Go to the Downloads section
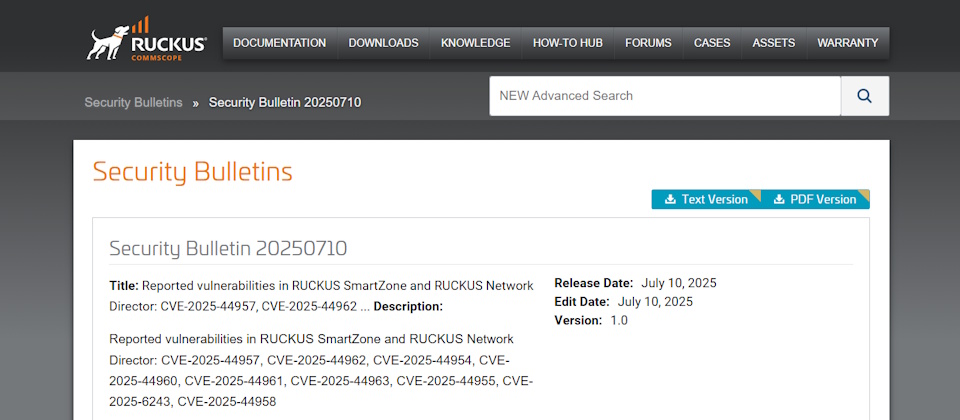This screenshot has width=960, height=420. (383, 43)
